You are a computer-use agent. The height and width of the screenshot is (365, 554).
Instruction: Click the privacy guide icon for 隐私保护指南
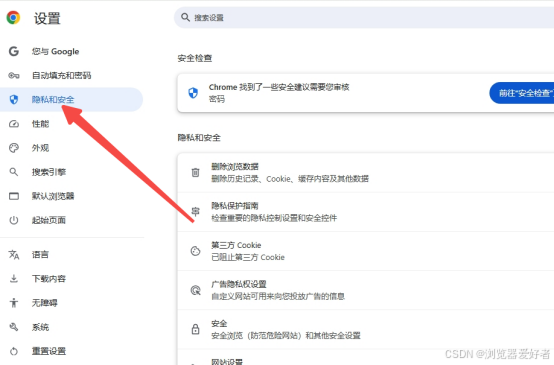[195, 212]
